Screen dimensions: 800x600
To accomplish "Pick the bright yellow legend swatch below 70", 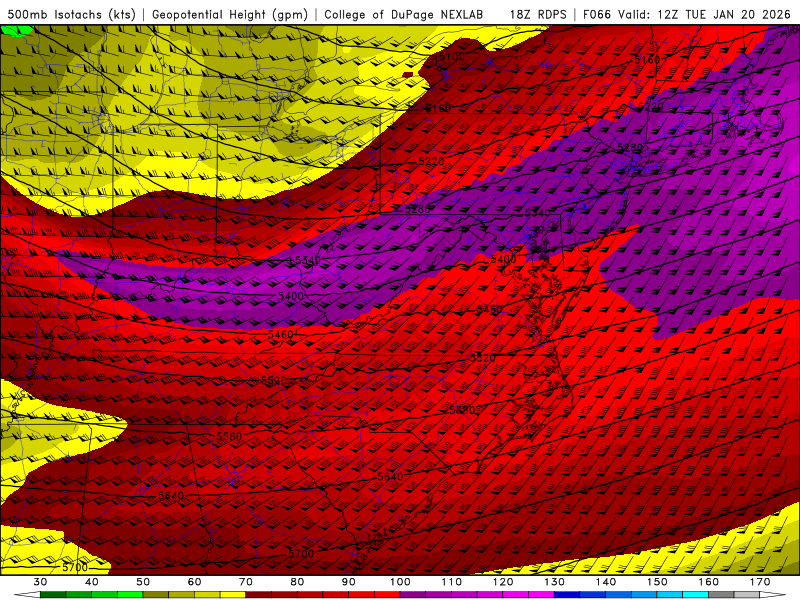I will [x=233, y=595].
